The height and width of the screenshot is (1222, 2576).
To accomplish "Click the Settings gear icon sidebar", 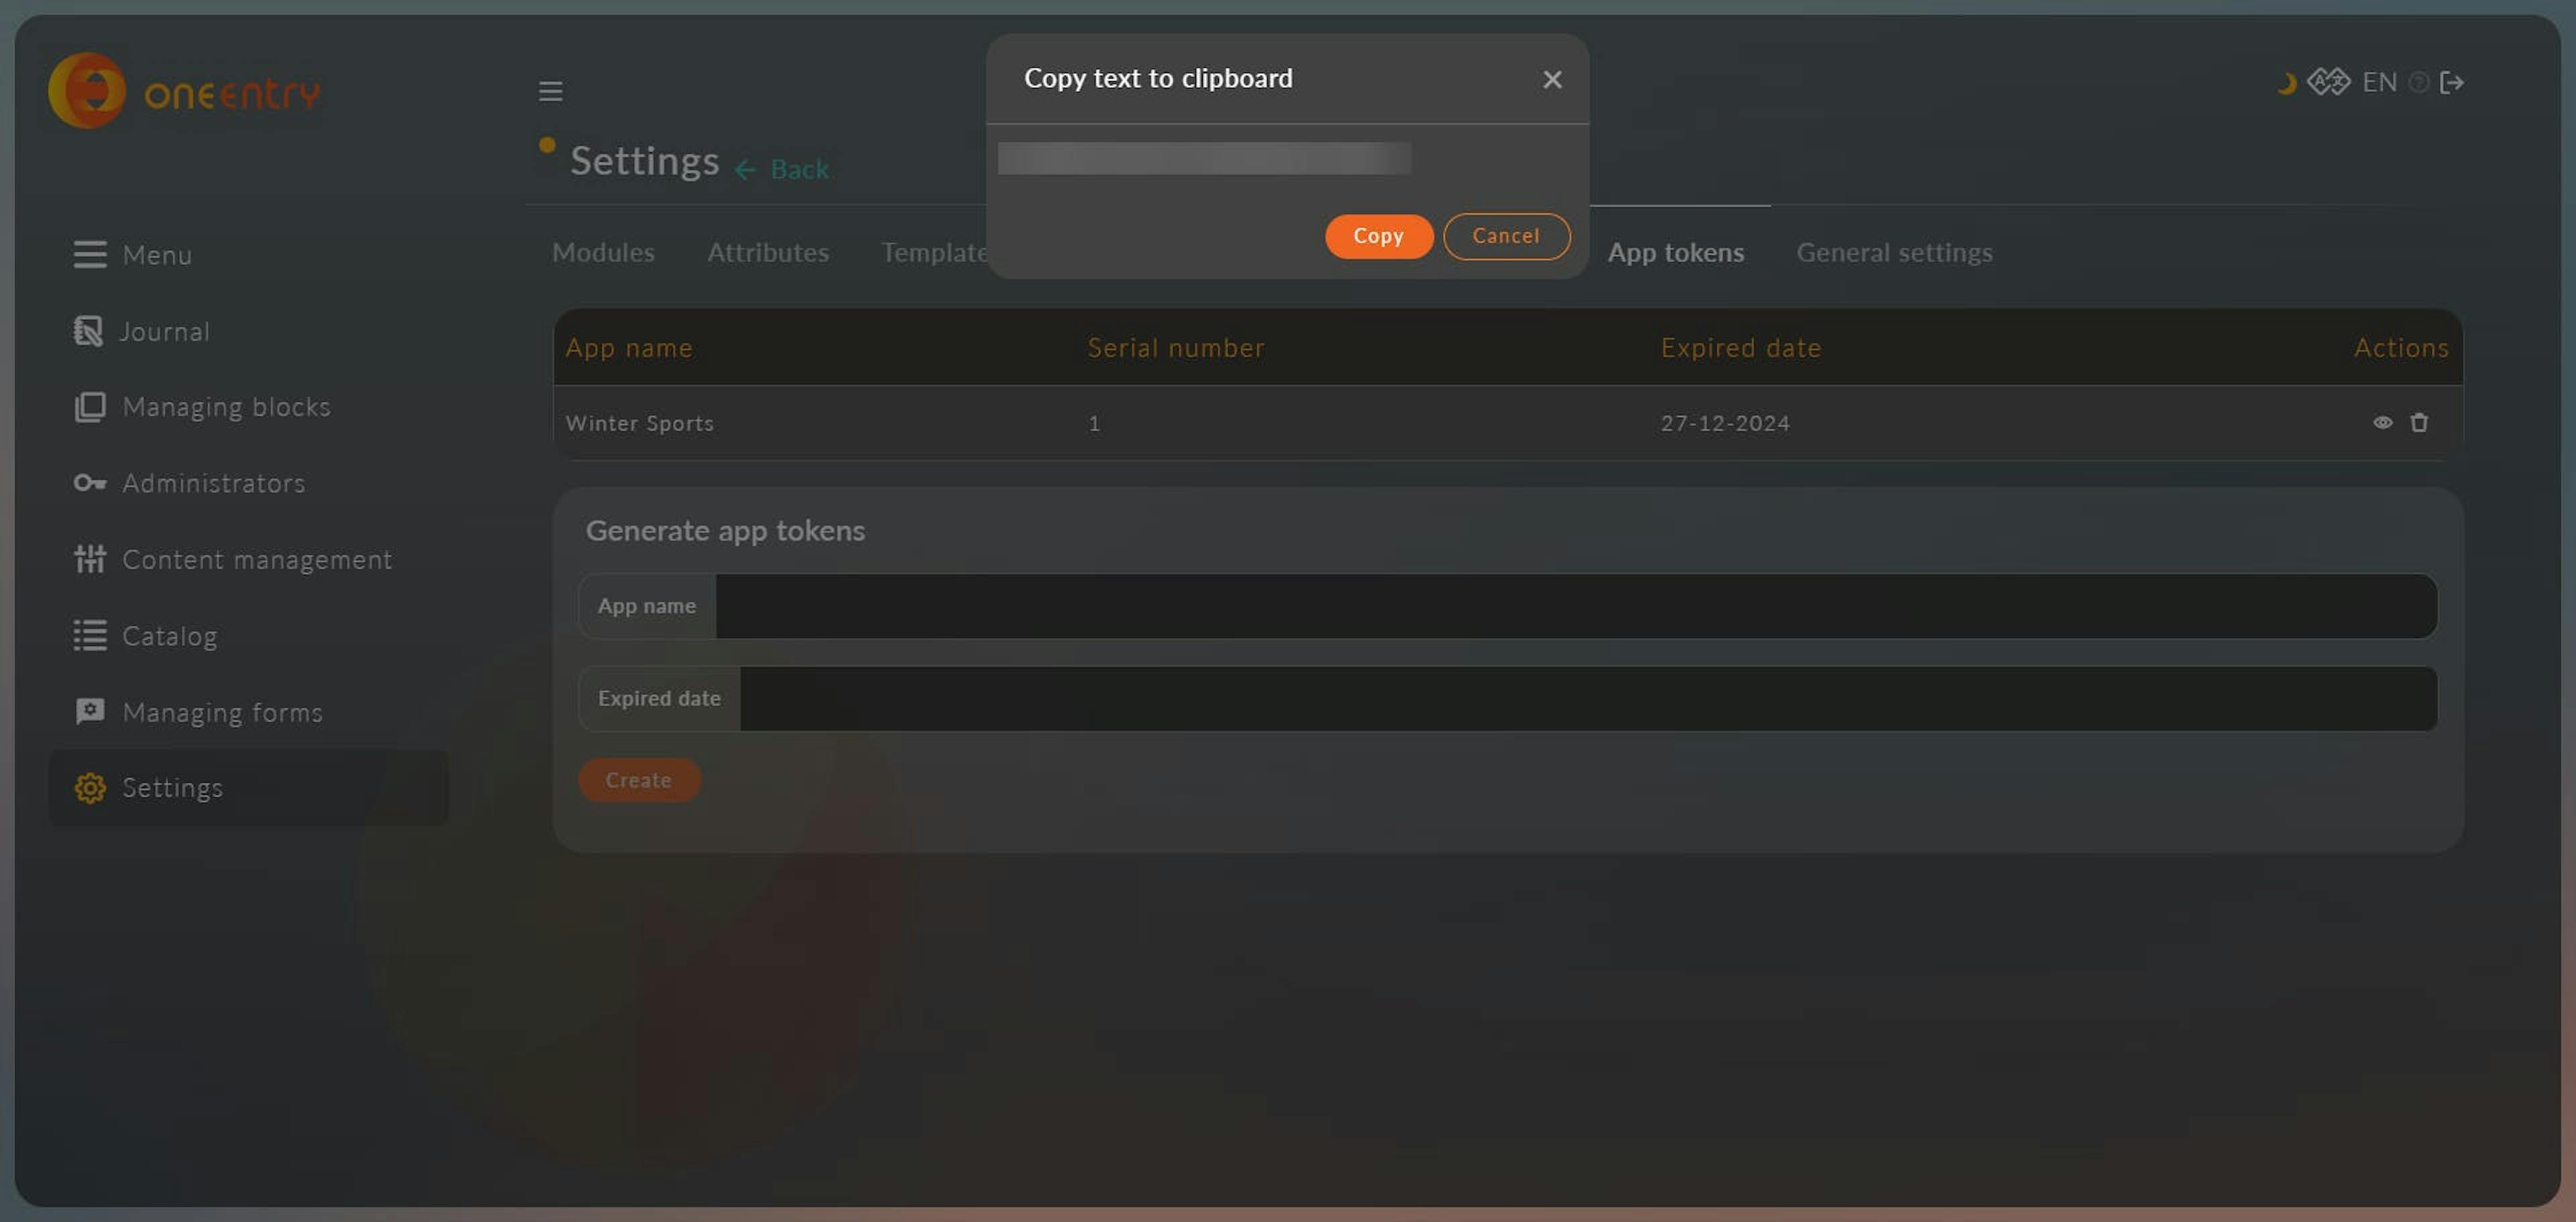I will tap(89, 787).
